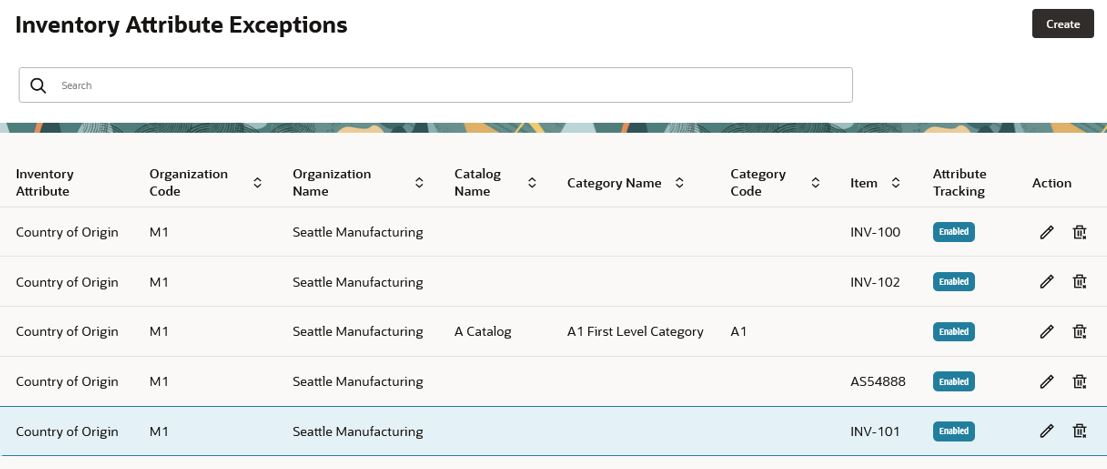Click the search magnifier icon

[38, 85]
